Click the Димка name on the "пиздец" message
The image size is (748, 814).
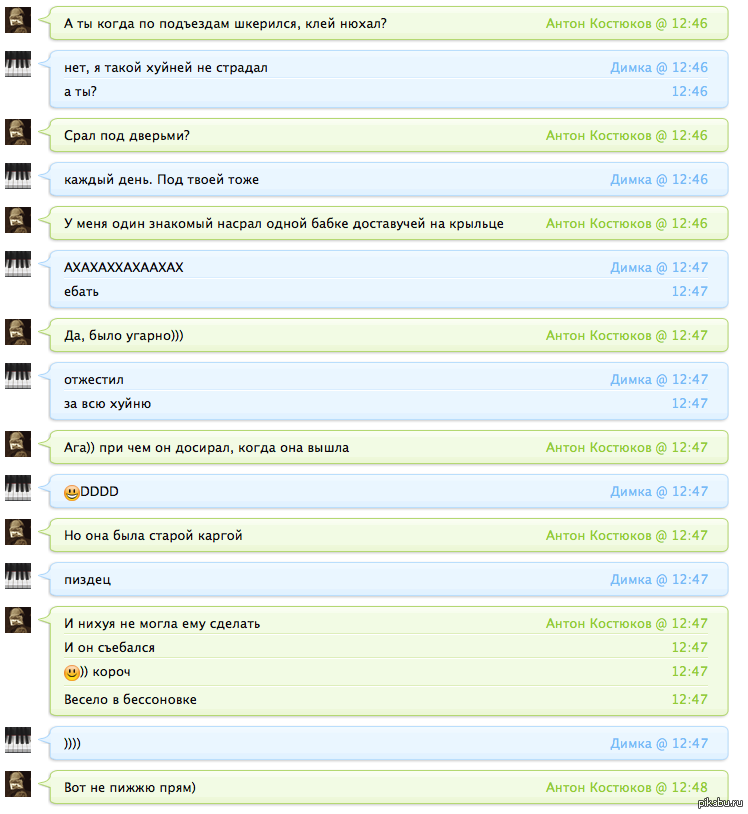pos(630,579)
